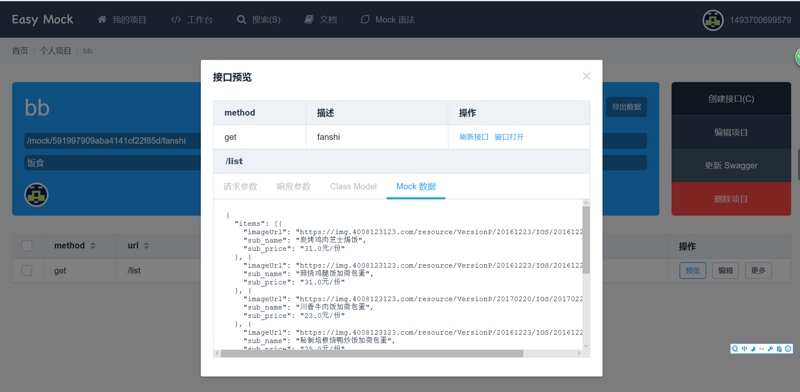This screenshot has height=392, width=800.
Task: Toggle the select-all checkbox in table header
Action: click(x=27, y=246)
